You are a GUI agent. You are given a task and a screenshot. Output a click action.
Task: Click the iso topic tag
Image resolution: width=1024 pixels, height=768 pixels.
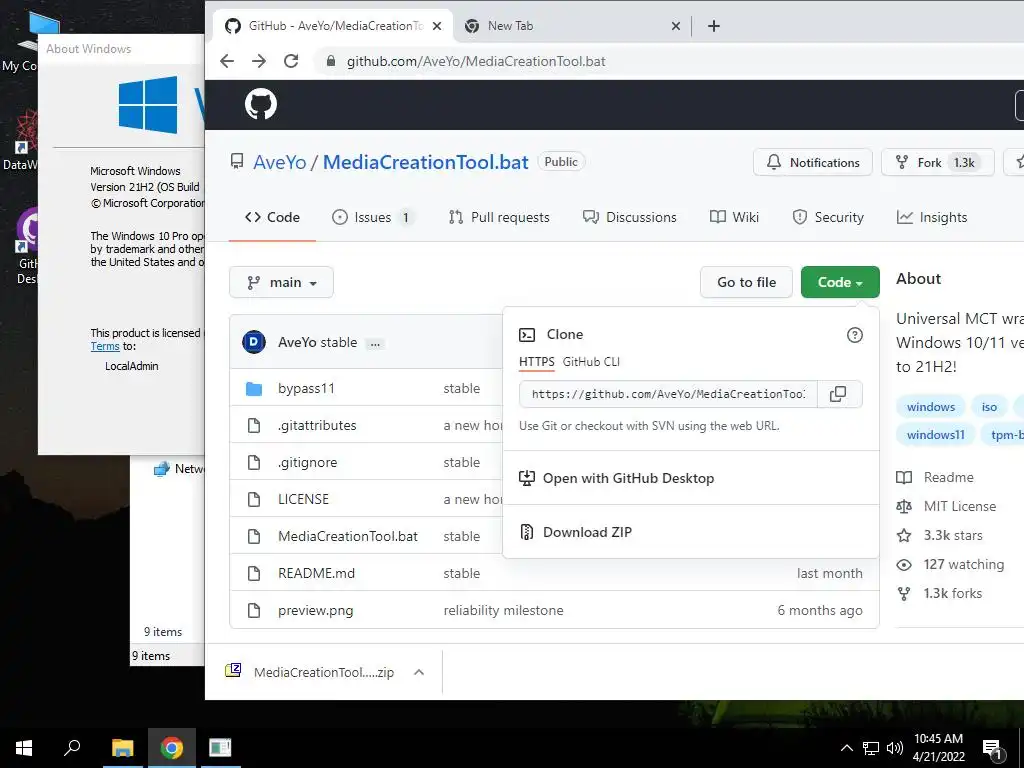pos(989,407)
